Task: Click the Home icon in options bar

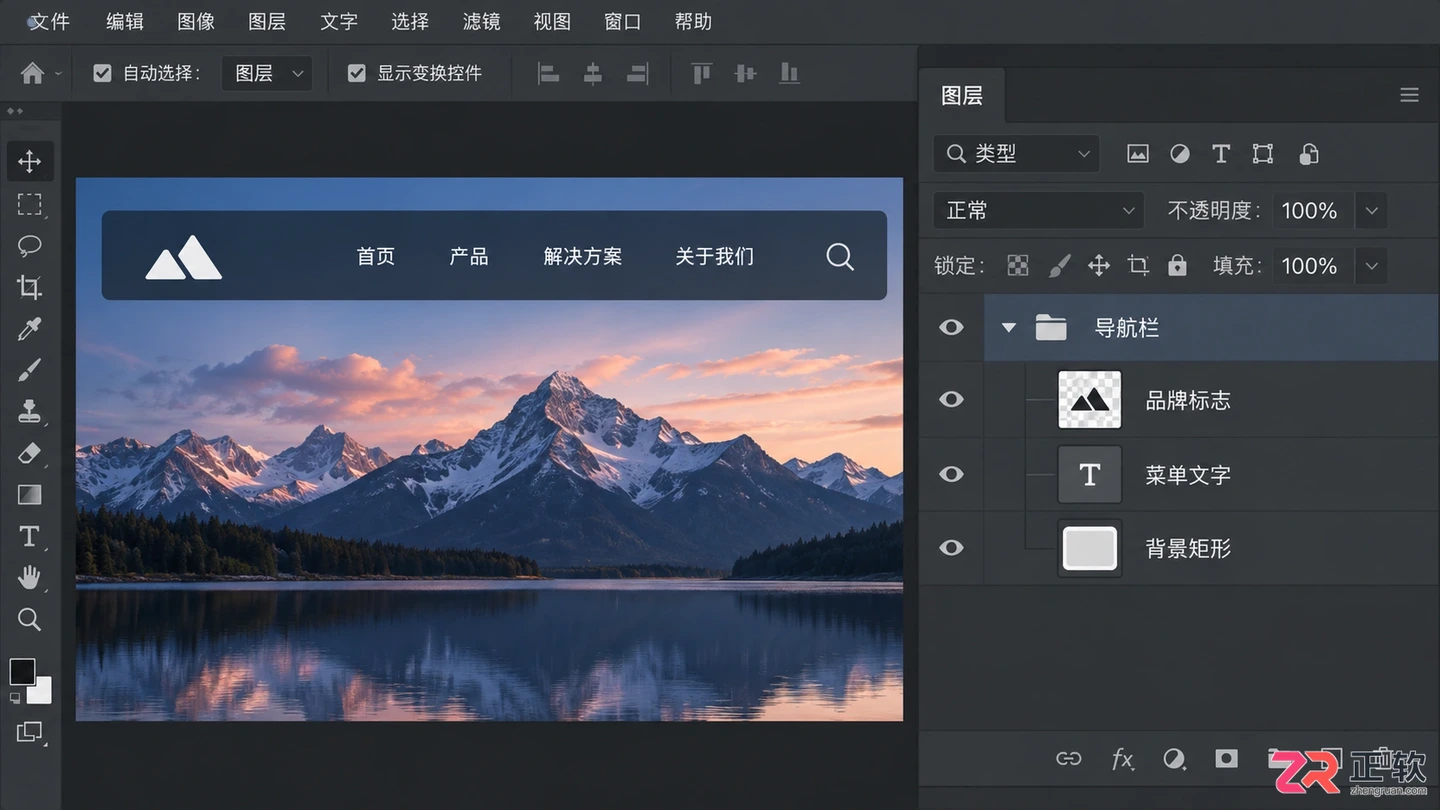Action: tap(33, 73)
